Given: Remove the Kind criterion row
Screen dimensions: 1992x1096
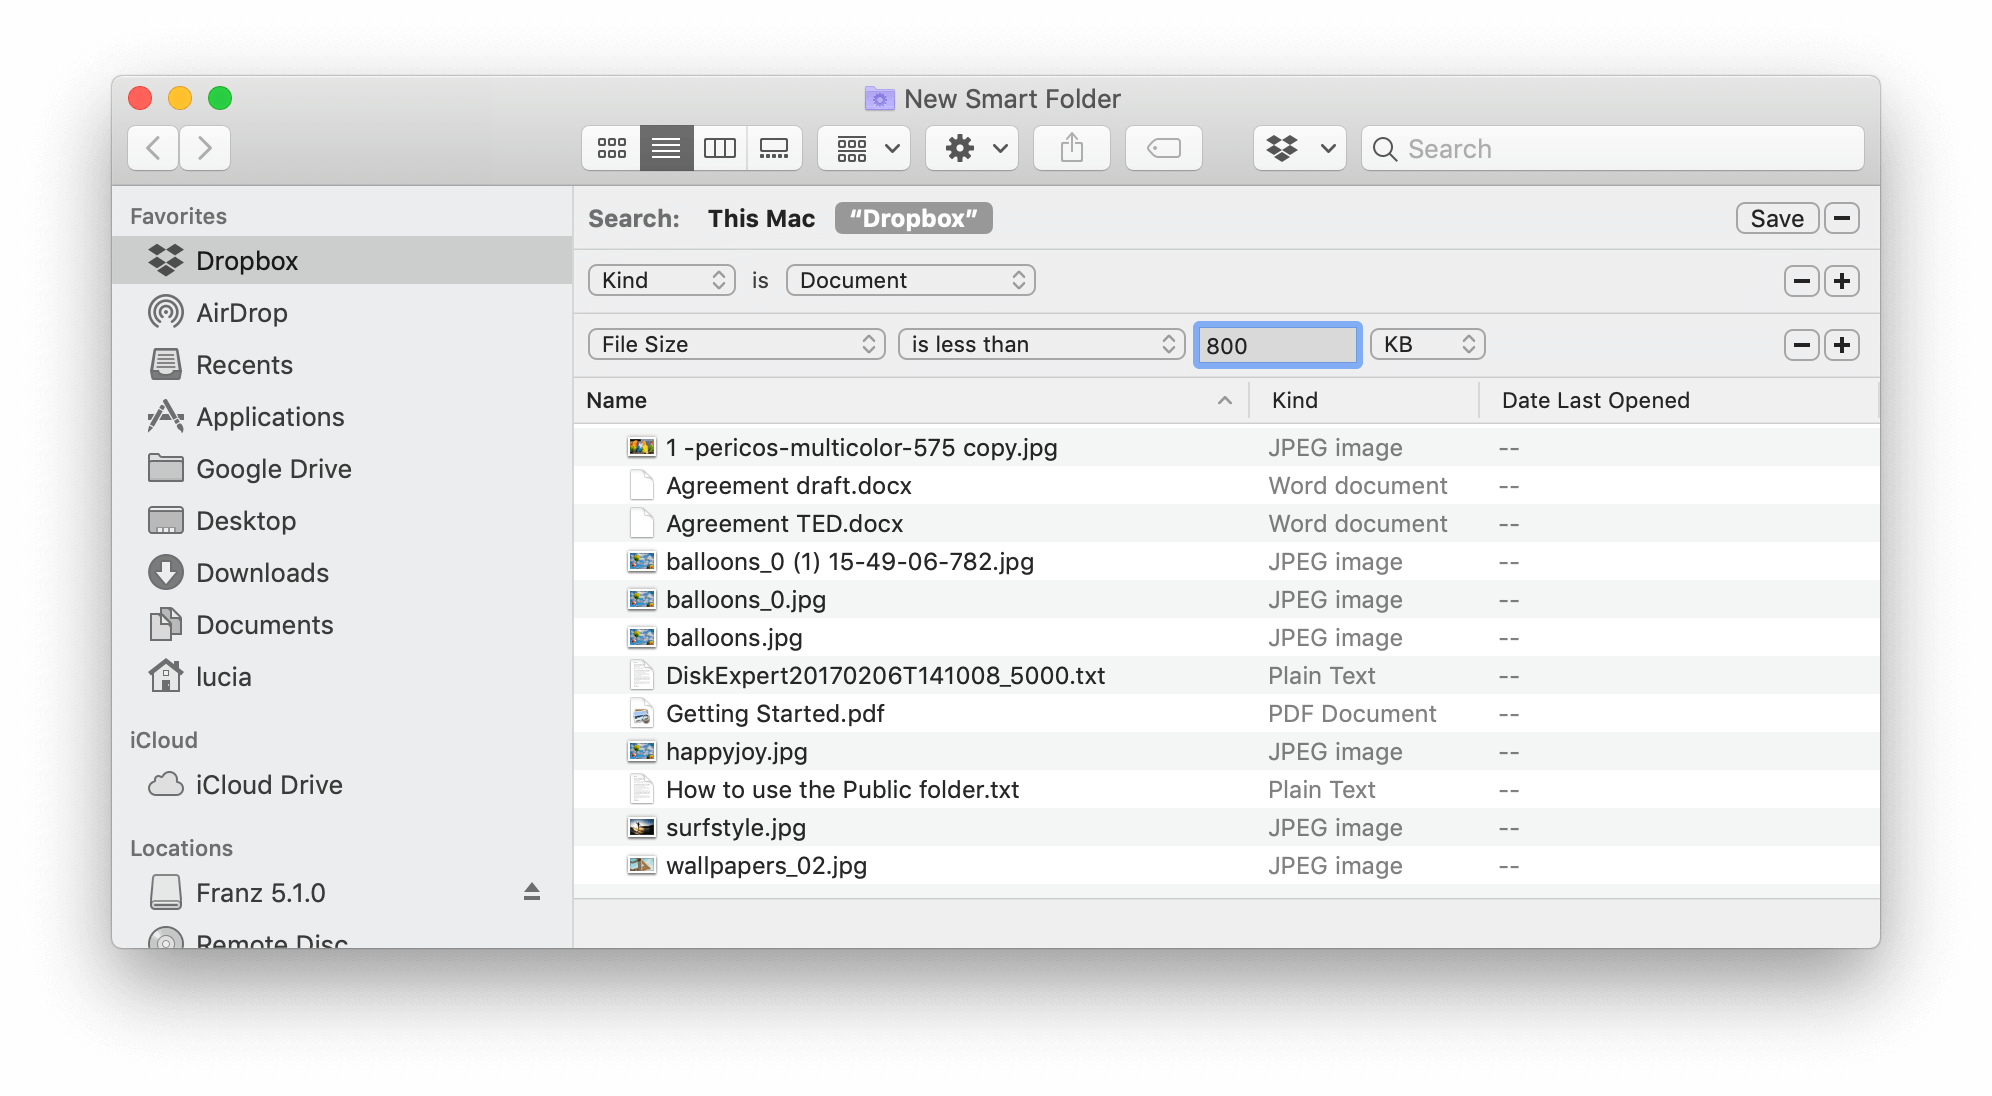Looking at the screenshot, I should tap(1802, 282).
